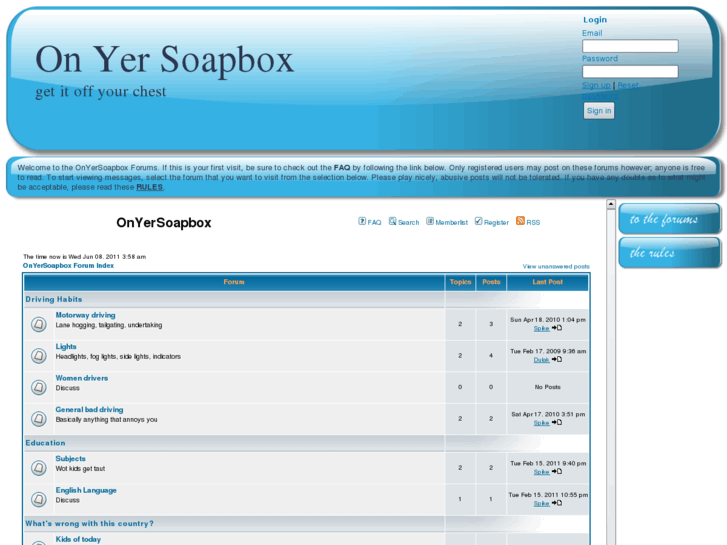The height and width of the screenshot is (545, 727).
Task: Click the scrollbar up arrow
Action: [611, 204]
